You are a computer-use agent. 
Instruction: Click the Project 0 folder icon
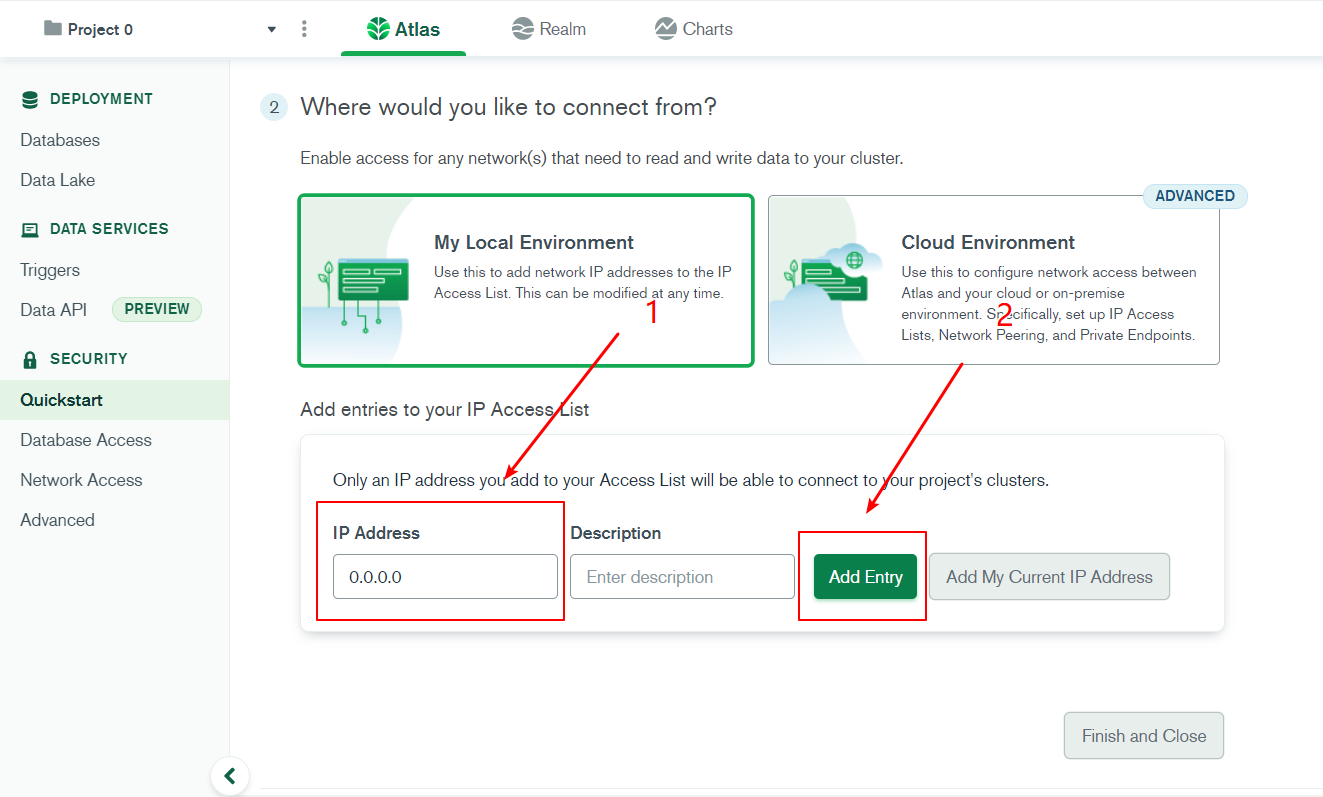tap(53, 29)
